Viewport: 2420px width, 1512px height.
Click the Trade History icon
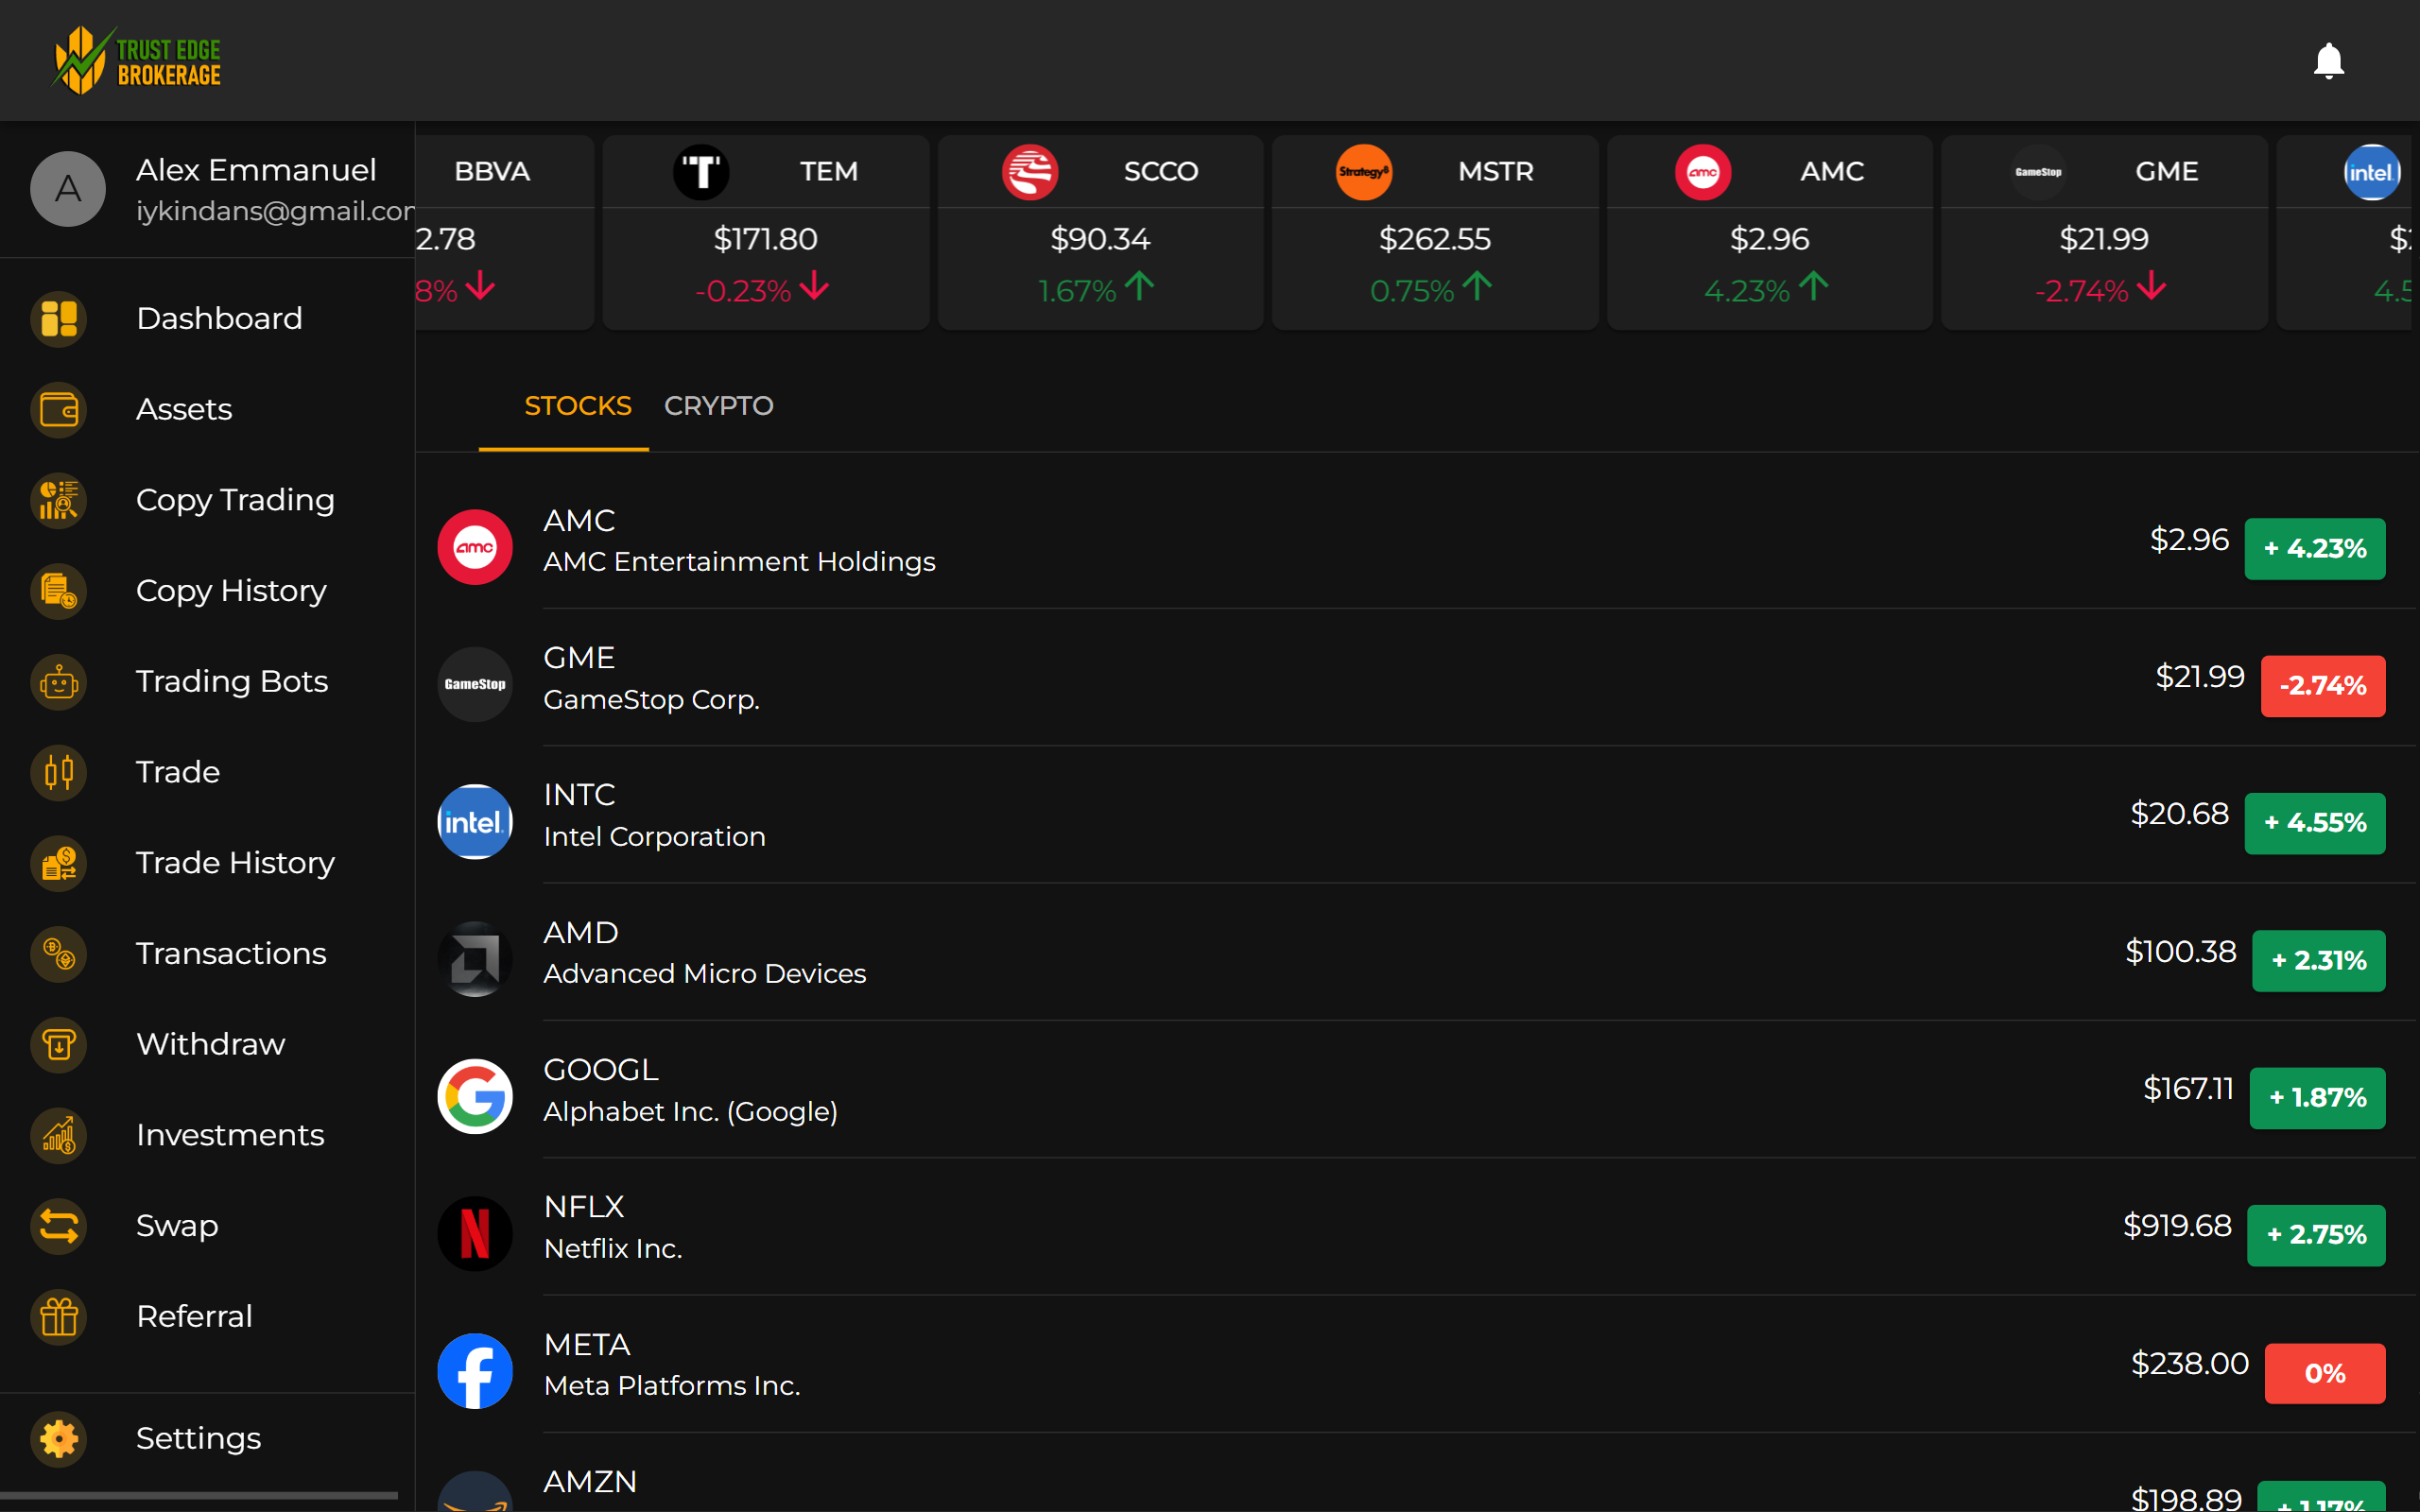59,863
